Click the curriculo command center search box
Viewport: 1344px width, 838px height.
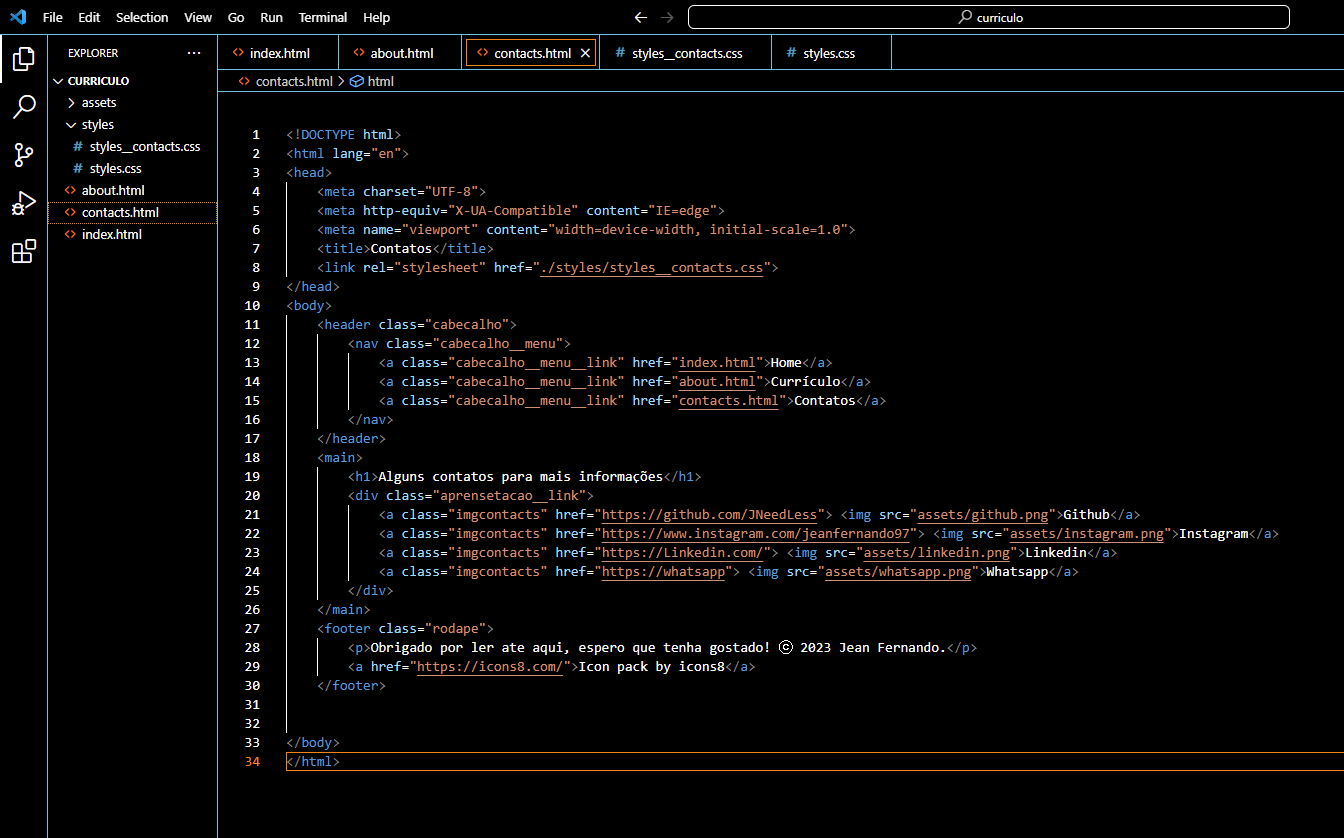tap(989, 17)
